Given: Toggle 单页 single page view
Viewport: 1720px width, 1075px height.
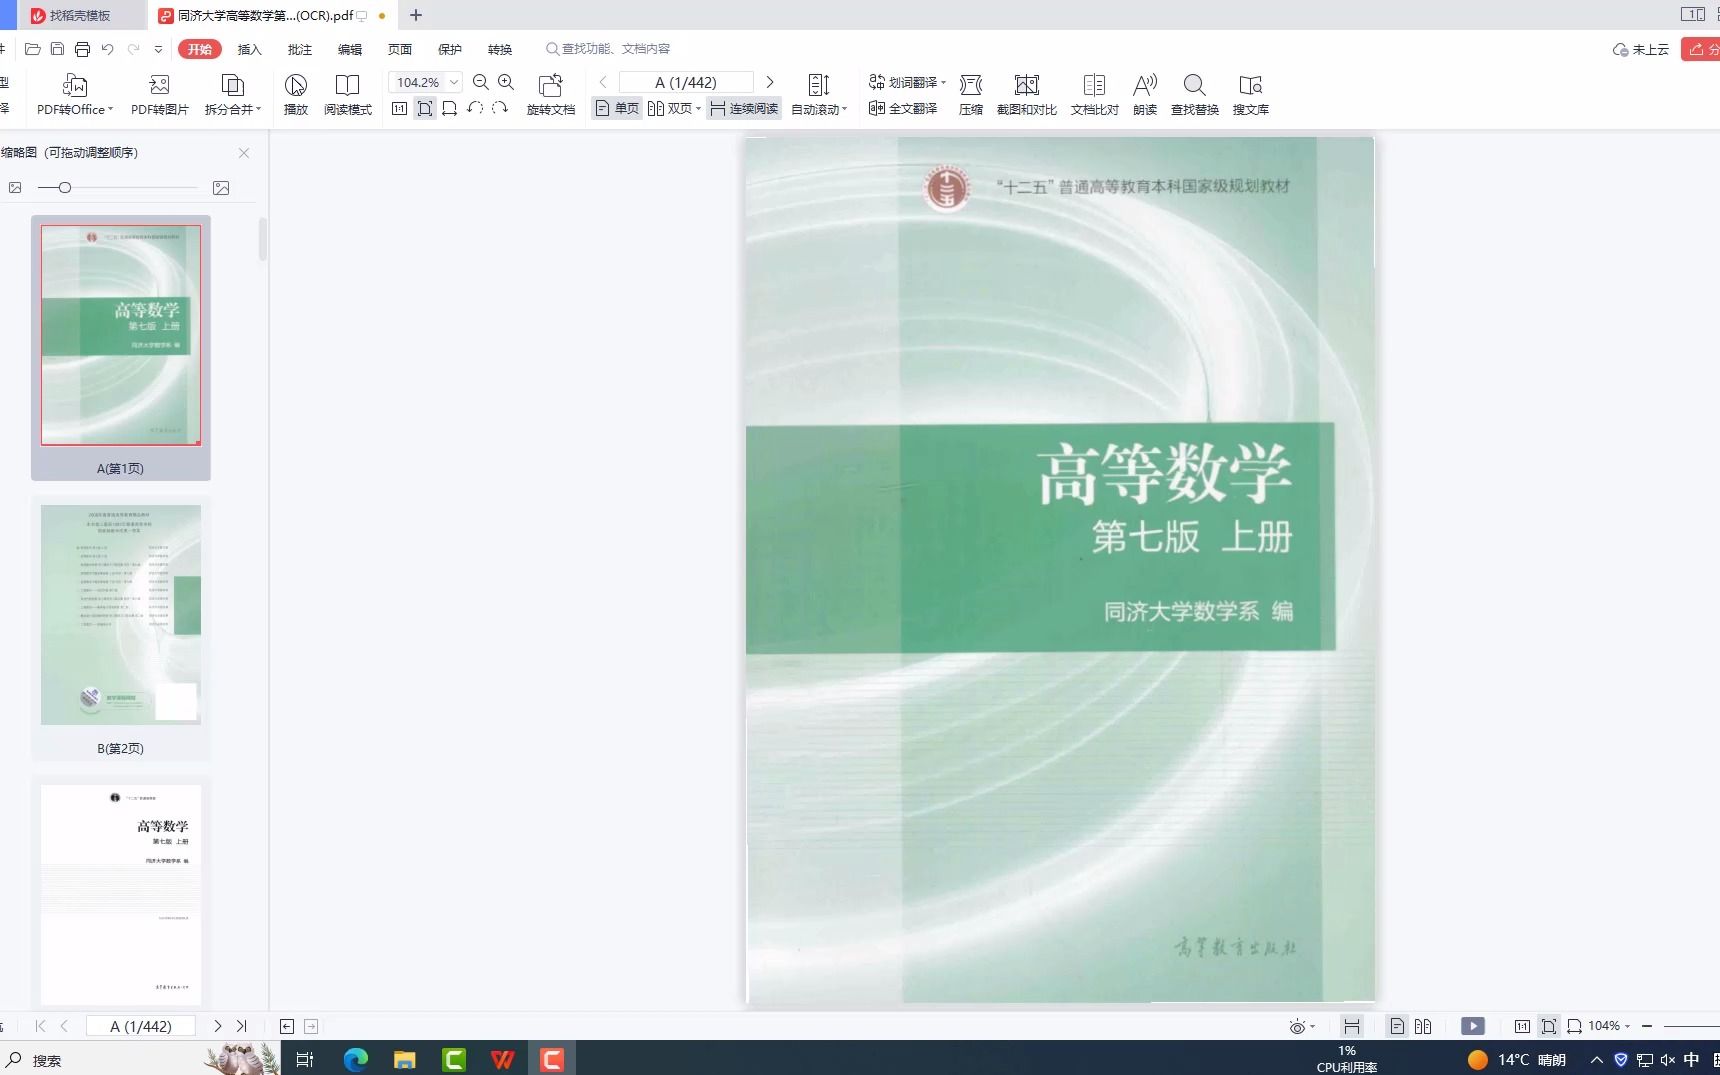Looking at the screenshot, I should point(617,108).
